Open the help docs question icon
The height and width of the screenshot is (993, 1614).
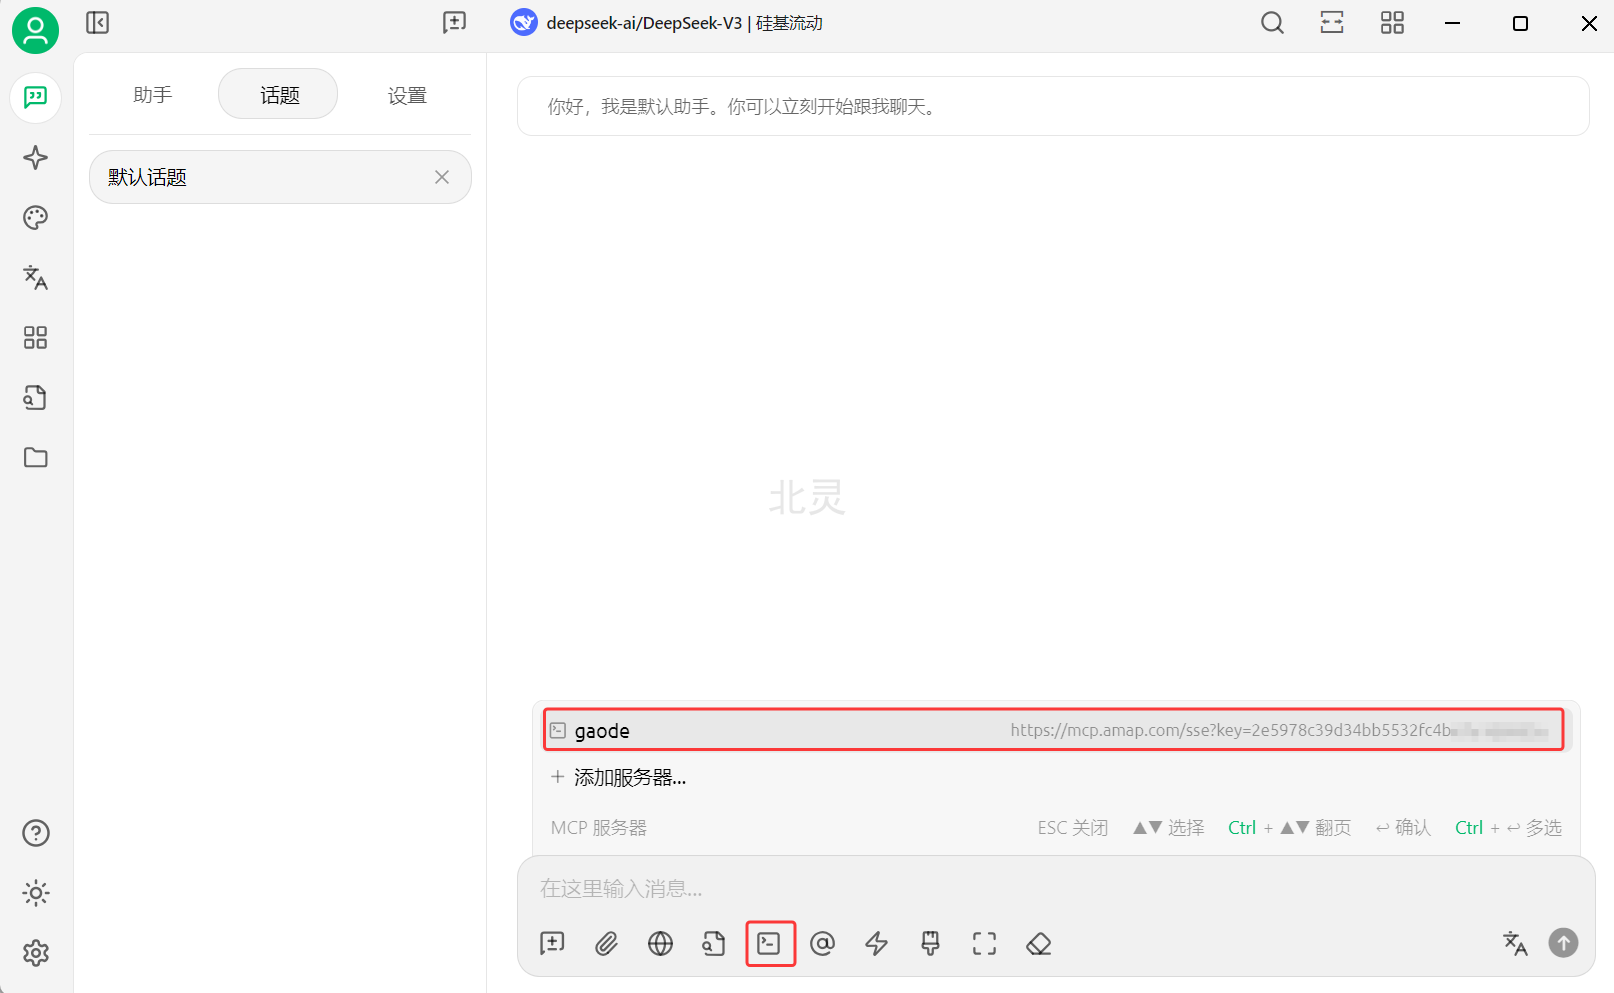pos(35,833)
